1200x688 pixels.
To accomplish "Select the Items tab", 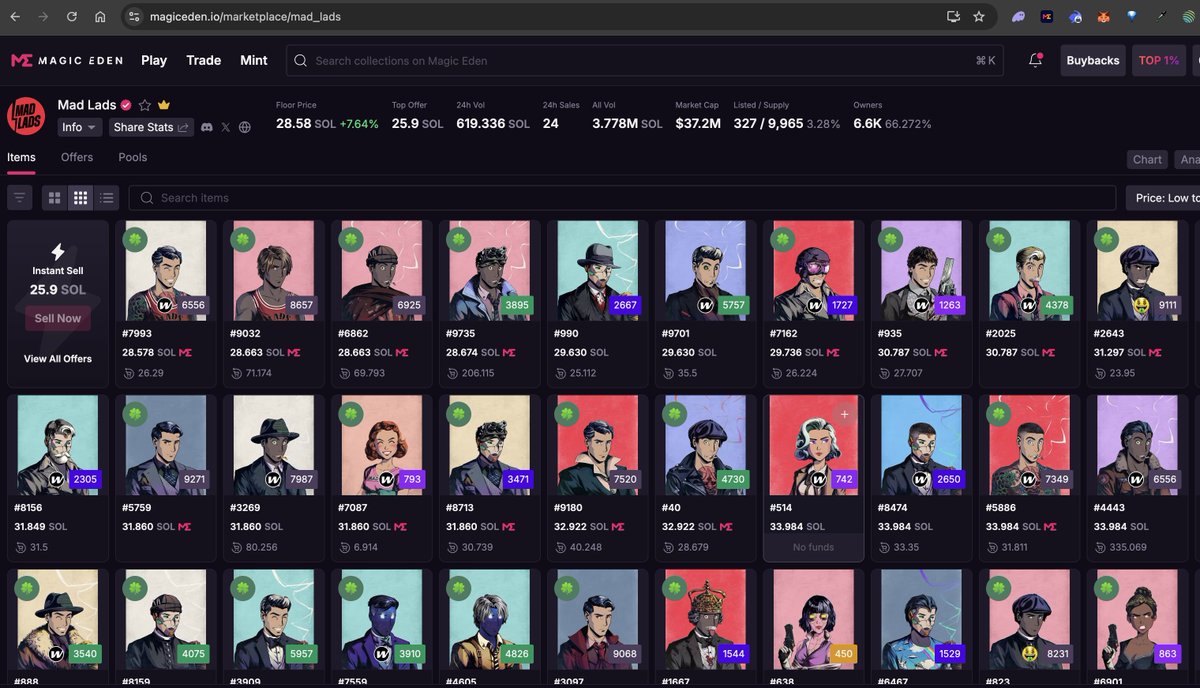I will [x=21, y=157].
